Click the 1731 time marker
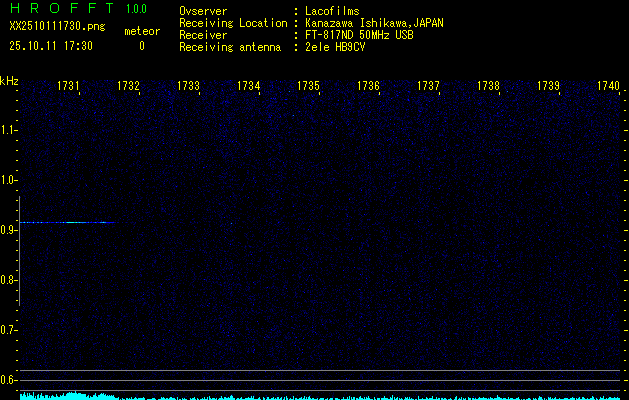The height and width of the screenshot is (400, 629). [x=69, y=87]
